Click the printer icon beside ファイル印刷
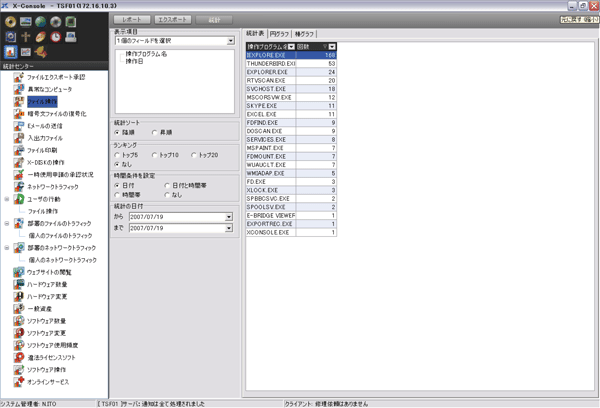This screenshot has height=408, width=600. pos(19,150)
